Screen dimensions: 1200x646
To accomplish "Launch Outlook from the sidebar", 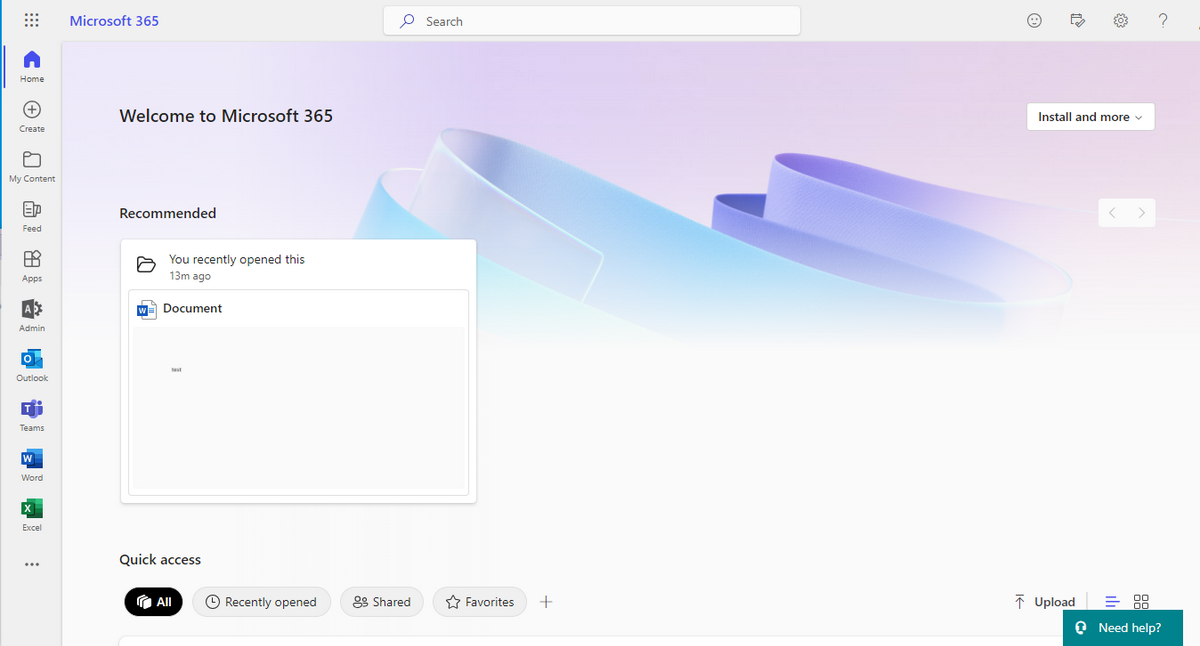I will [x=32, y=366].
